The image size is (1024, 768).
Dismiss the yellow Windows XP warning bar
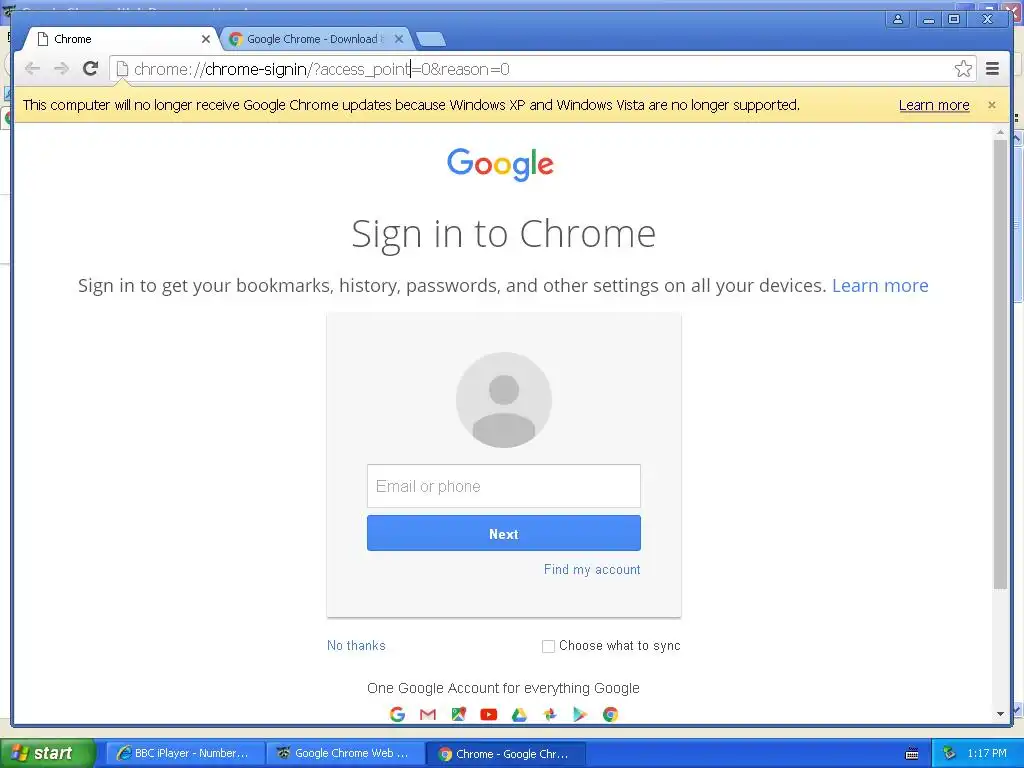(992, 105)
